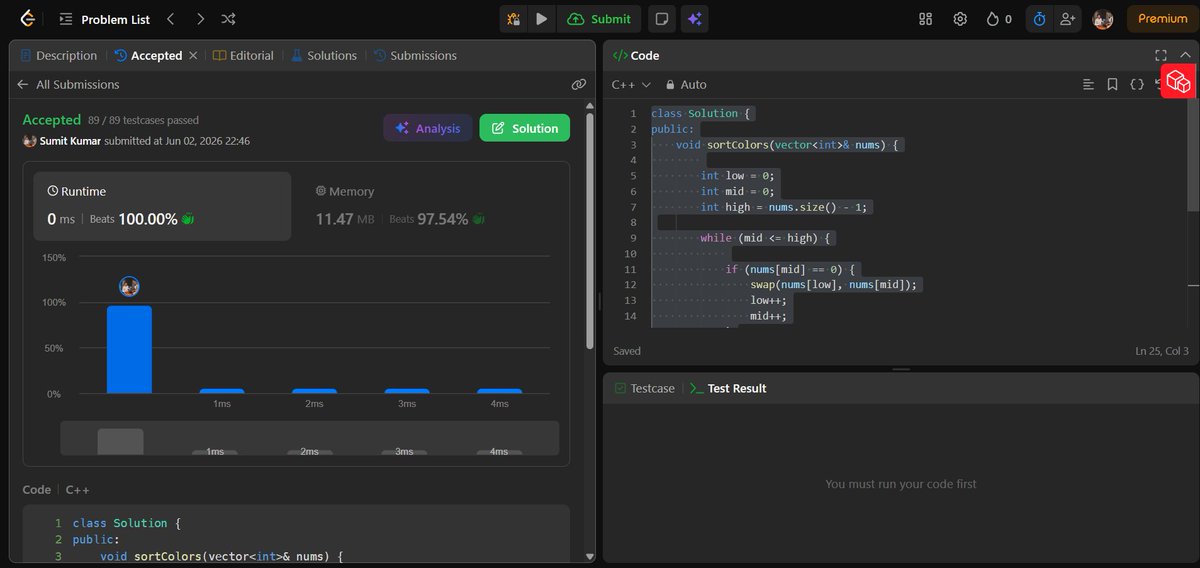This screenshot has height=568, width=1200.
Task: Open the AI sparkle assistant icon
Action: pos(693,19)
